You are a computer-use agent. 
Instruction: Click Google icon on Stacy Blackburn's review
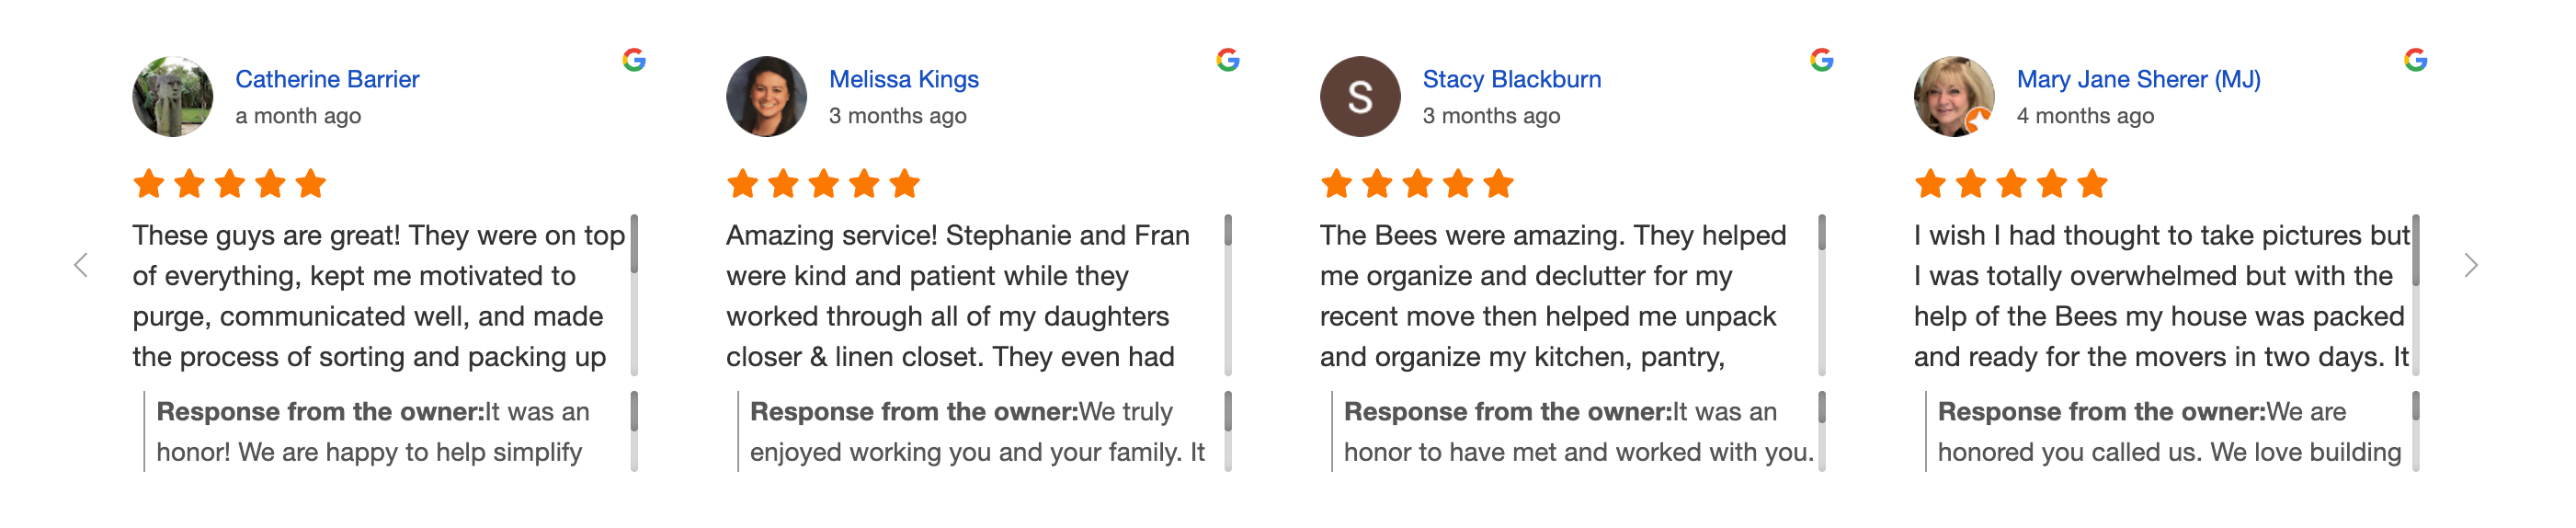[1822, 60]
